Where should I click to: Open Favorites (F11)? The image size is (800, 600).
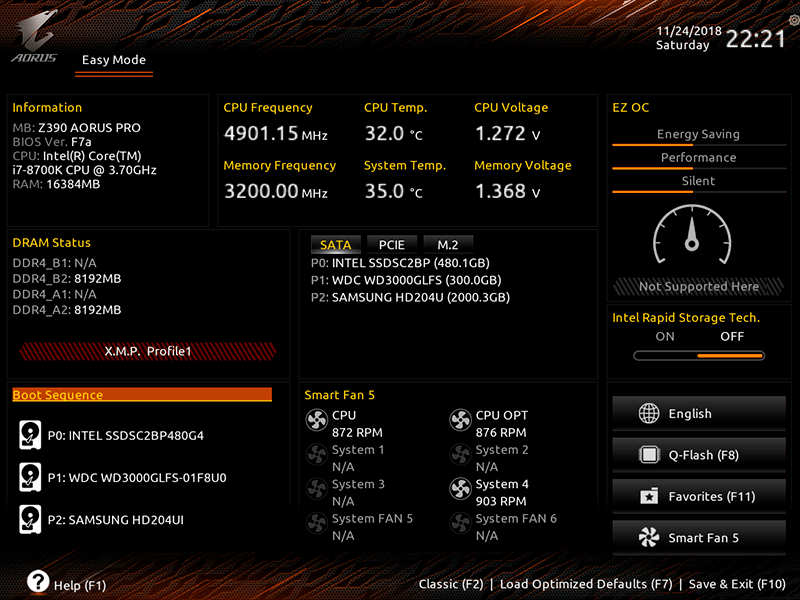coord(699,496)
